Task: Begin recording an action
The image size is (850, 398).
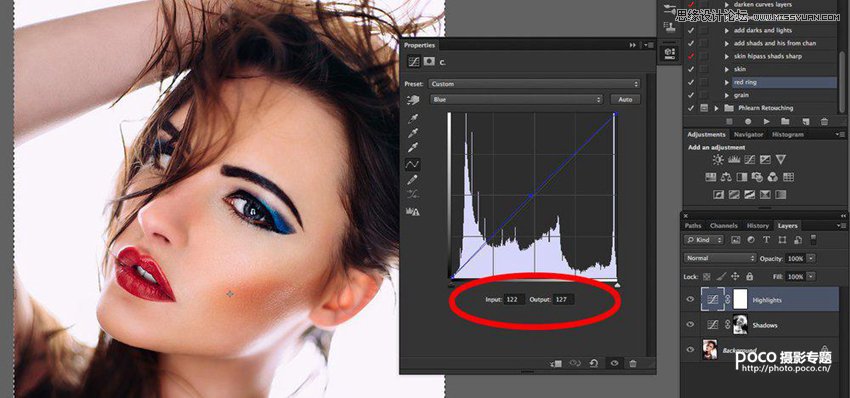Action: click(x=748, y=121)
